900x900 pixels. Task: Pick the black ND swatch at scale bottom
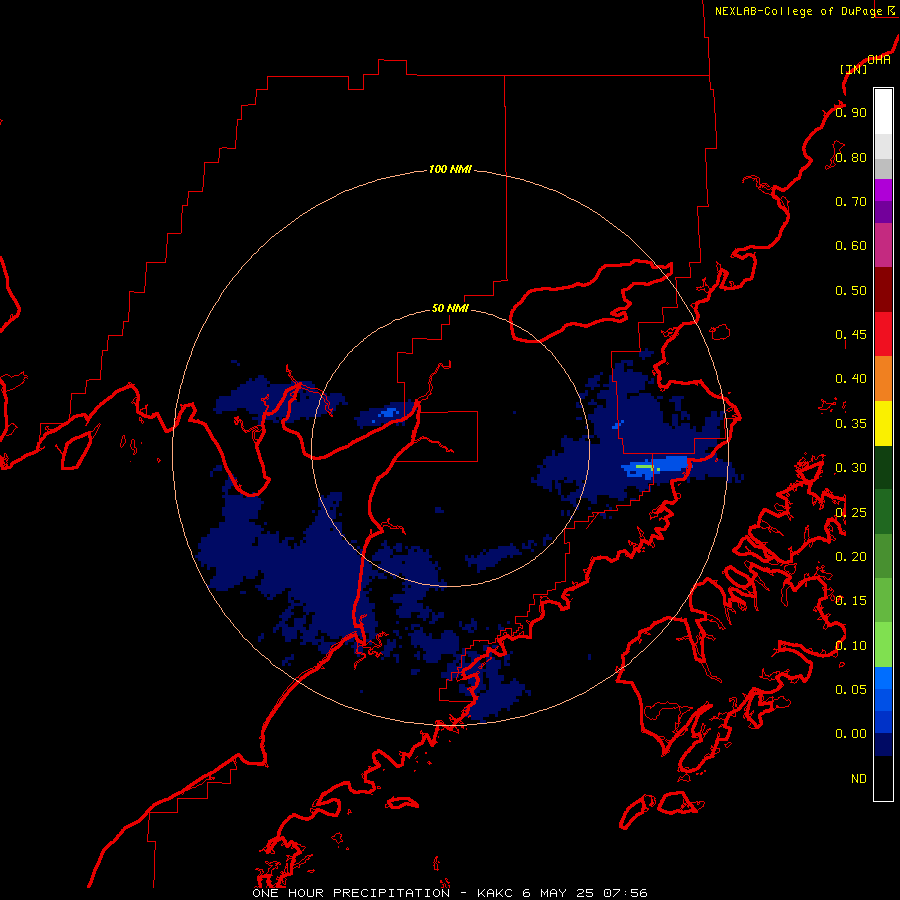pyautogui.click(x=883, y=778)
